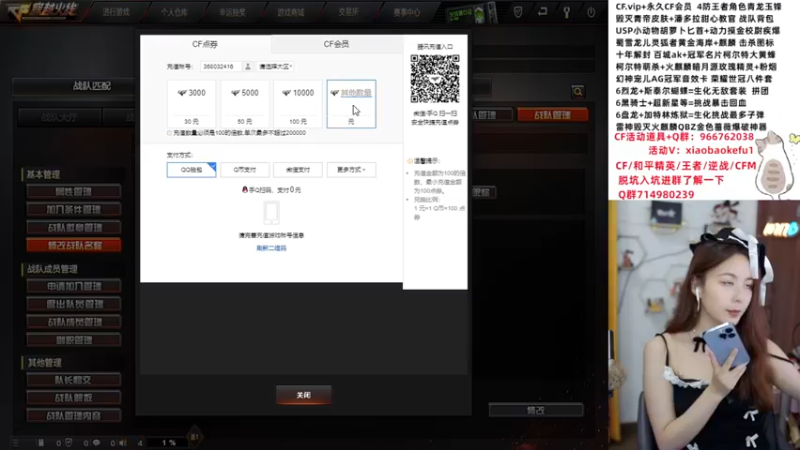The image size is (800, 450).
Task: Open 申请加入管理 in the left sidebar
Action: pyautogui.click(x=74, y=286)
